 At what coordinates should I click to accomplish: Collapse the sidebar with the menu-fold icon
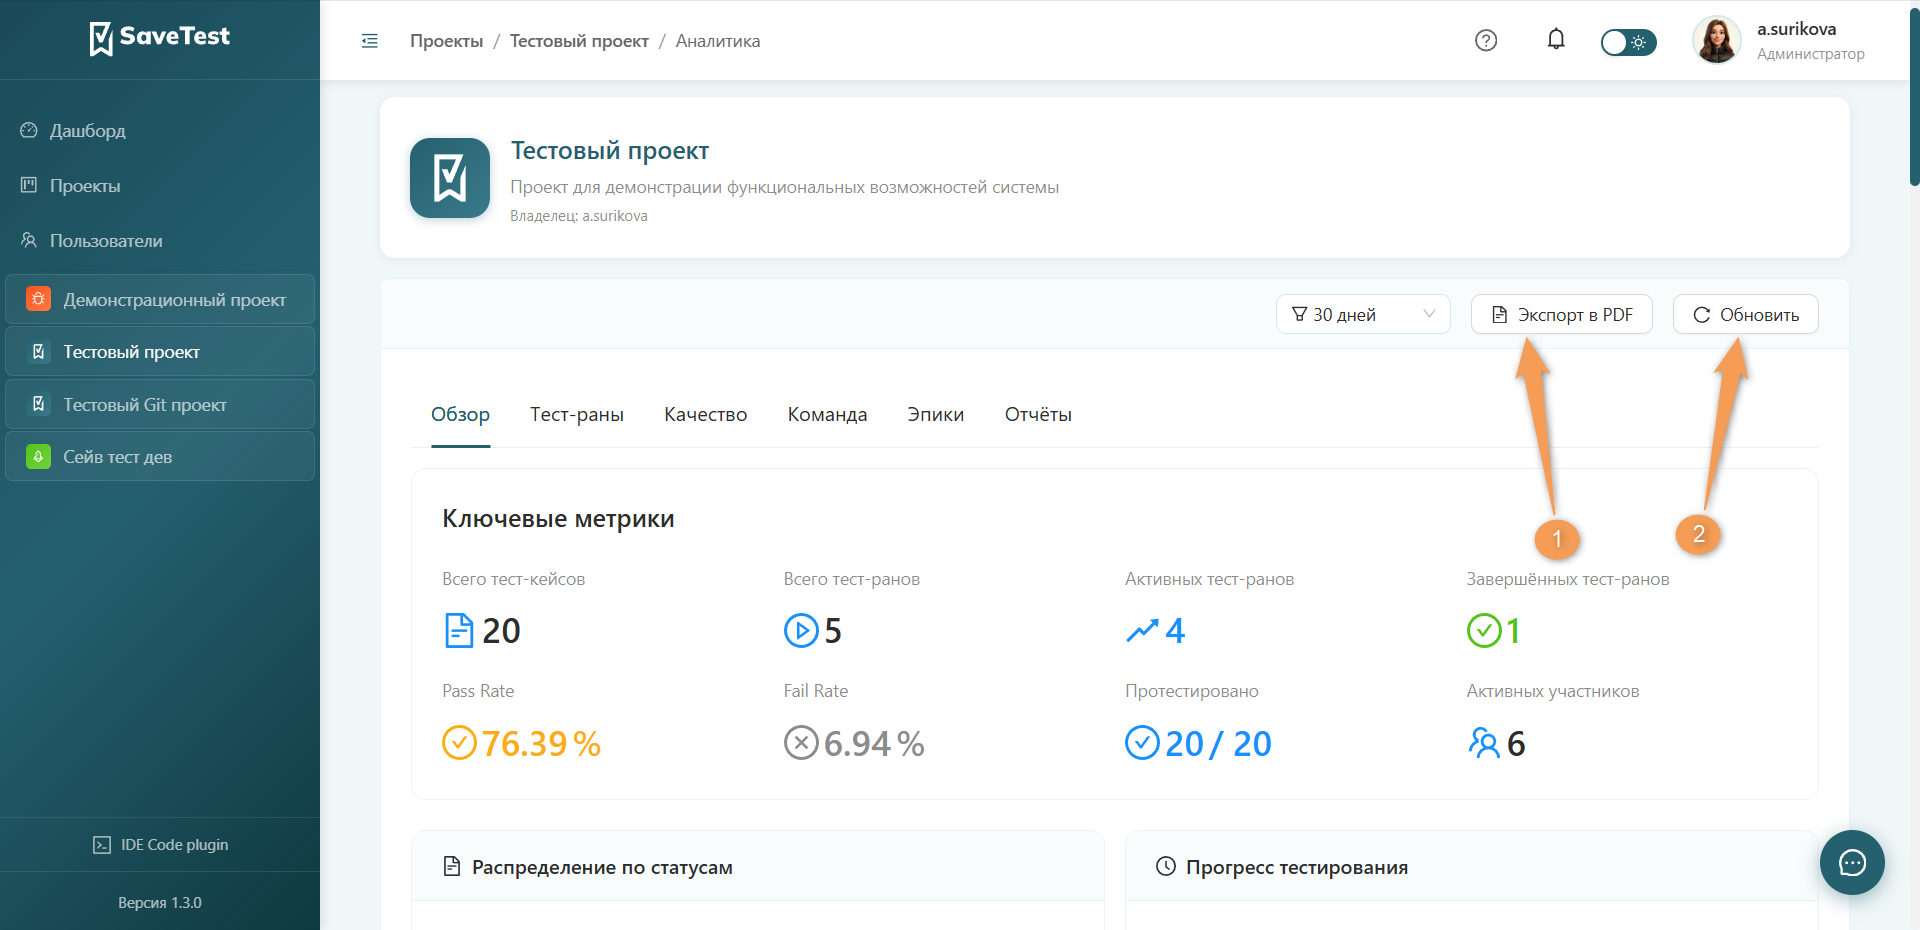coord(369,41)
